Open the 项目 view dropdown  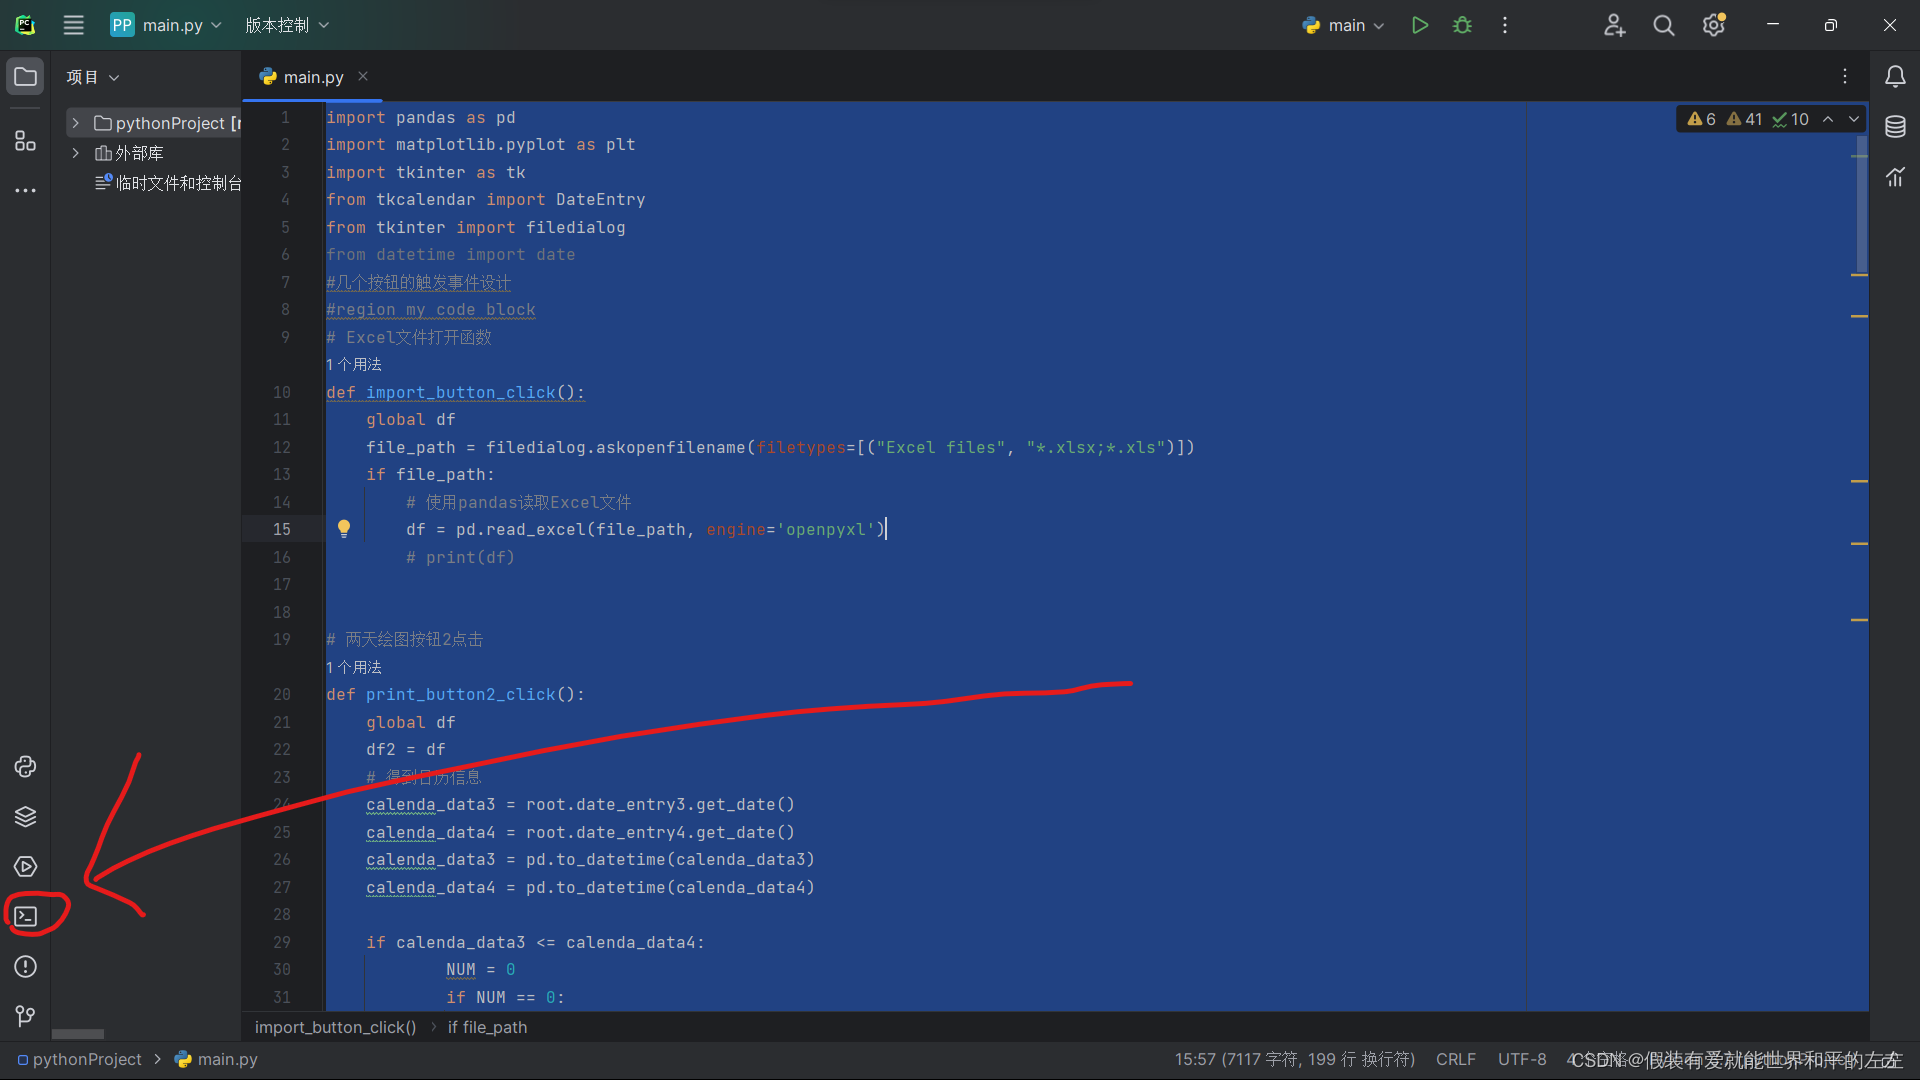(92, 77)
